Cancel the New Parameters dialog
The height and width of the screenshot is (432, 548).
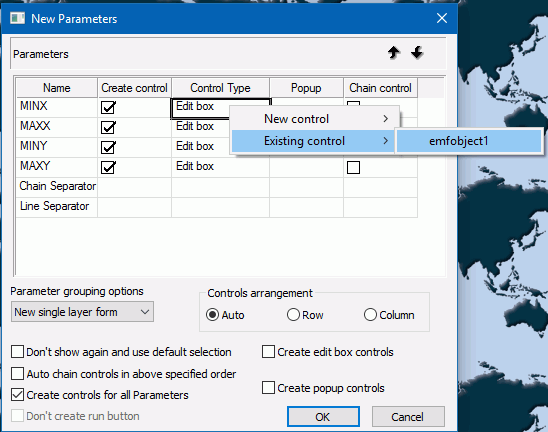pos(408,417)
